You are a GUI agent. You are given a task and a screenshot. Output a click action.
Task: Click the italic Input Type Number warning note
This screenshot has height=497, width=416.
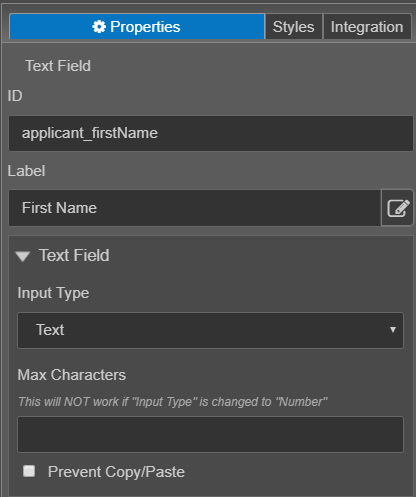[173, 402]
